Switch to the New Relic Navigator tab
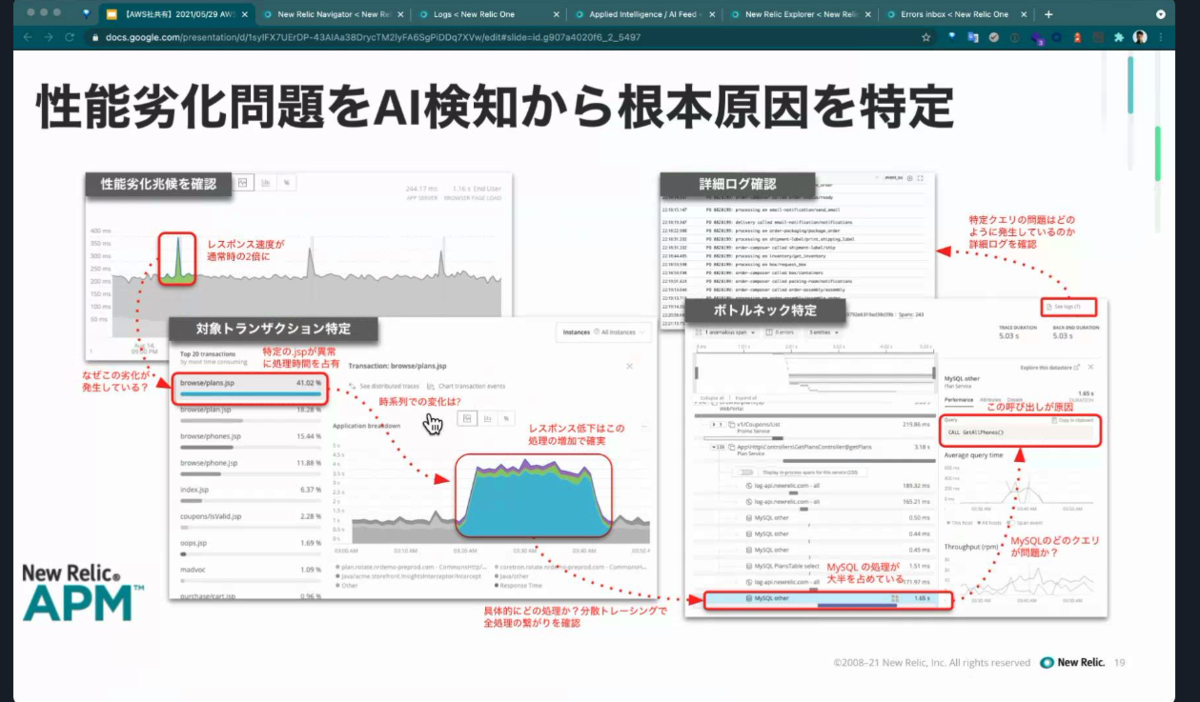 [333, 14]
